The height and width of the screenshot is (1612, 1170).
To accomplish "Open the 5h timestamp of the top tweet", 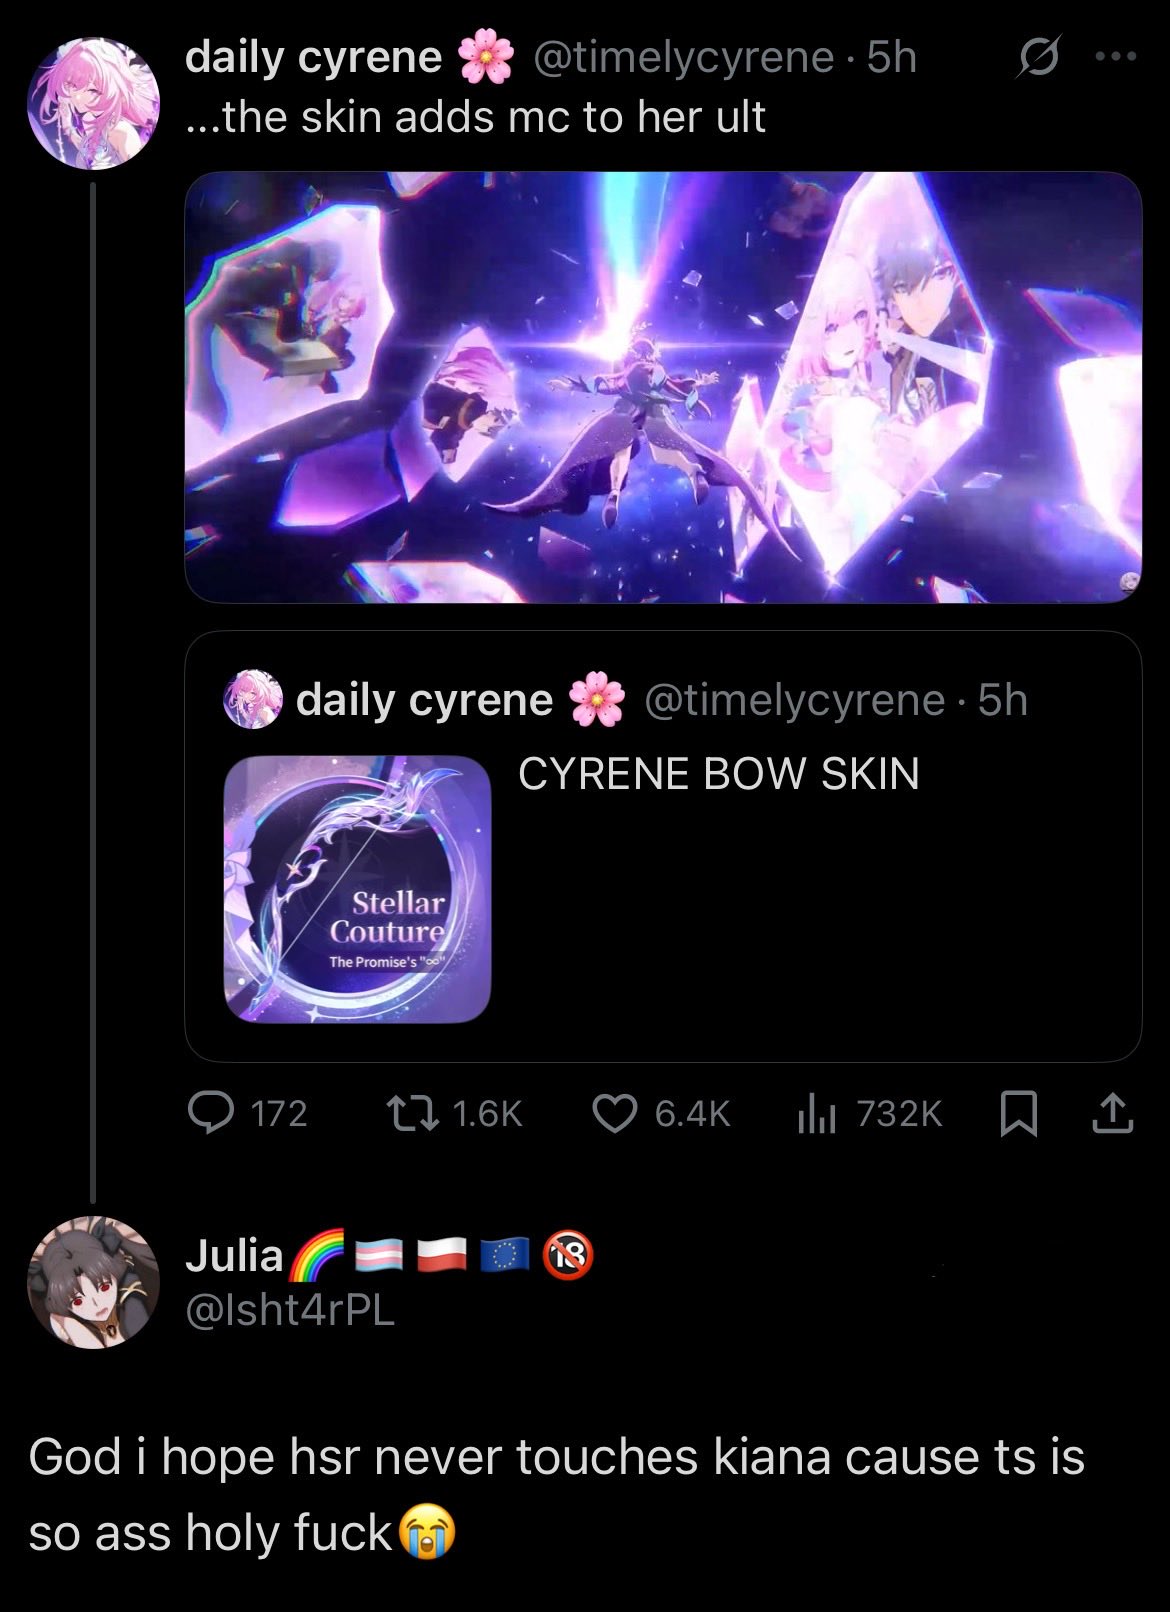I will coord(892,58).
